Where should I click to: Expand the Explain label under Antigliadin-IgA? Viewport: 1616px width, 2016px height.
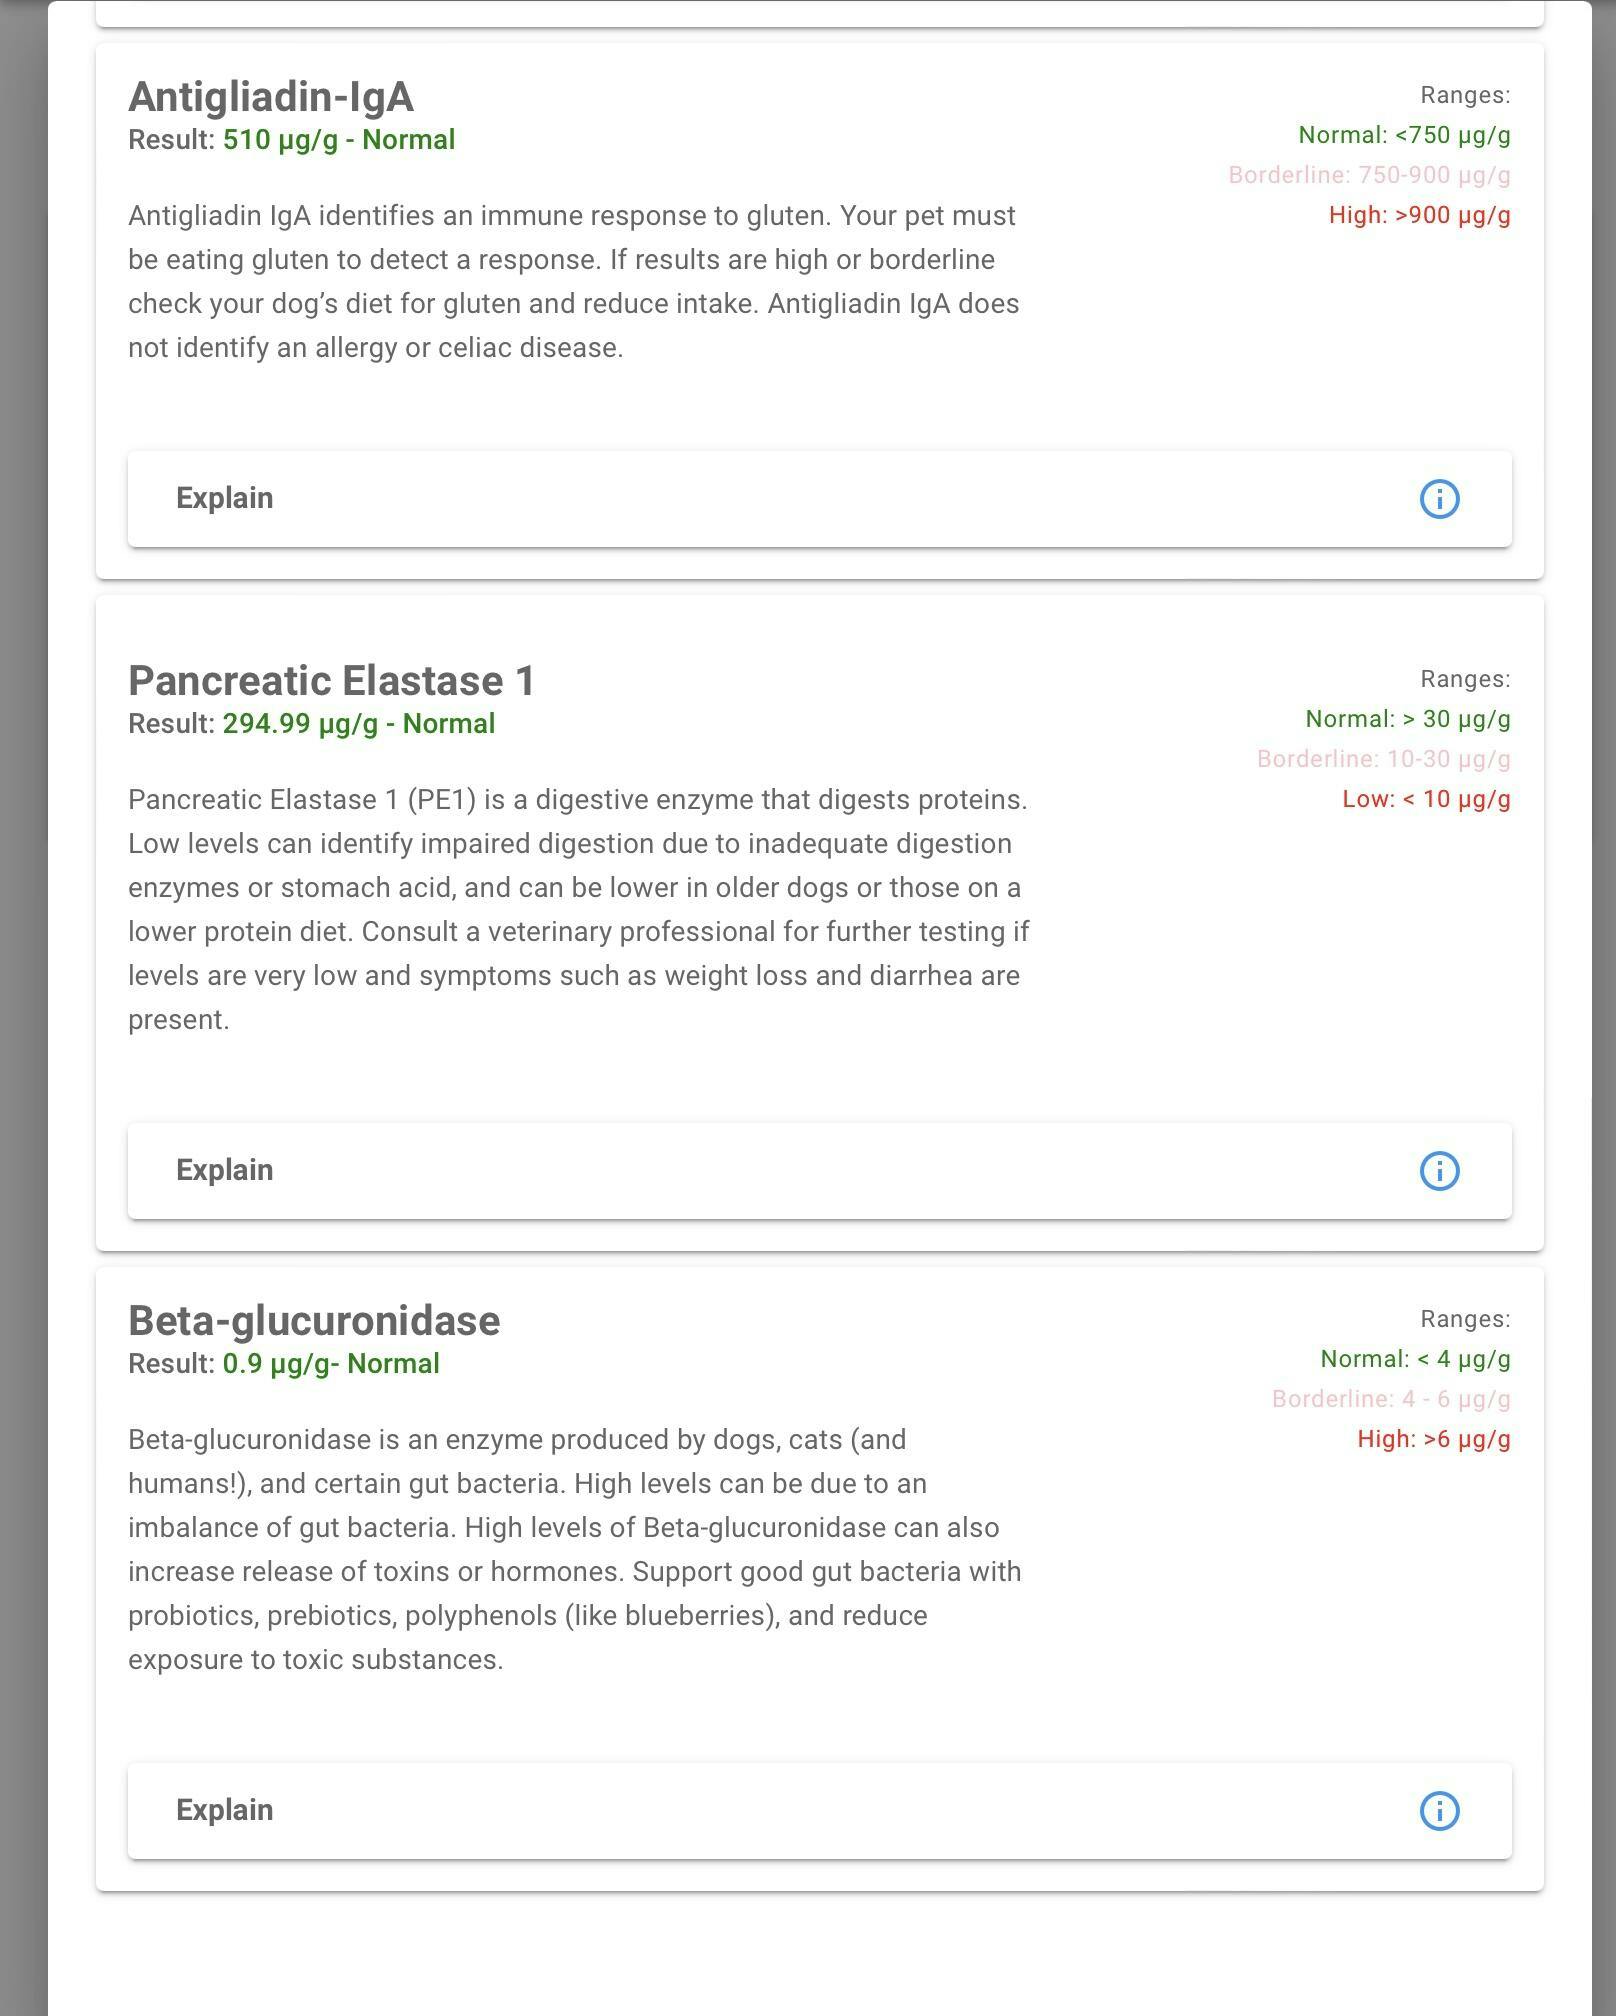(225, 498)
